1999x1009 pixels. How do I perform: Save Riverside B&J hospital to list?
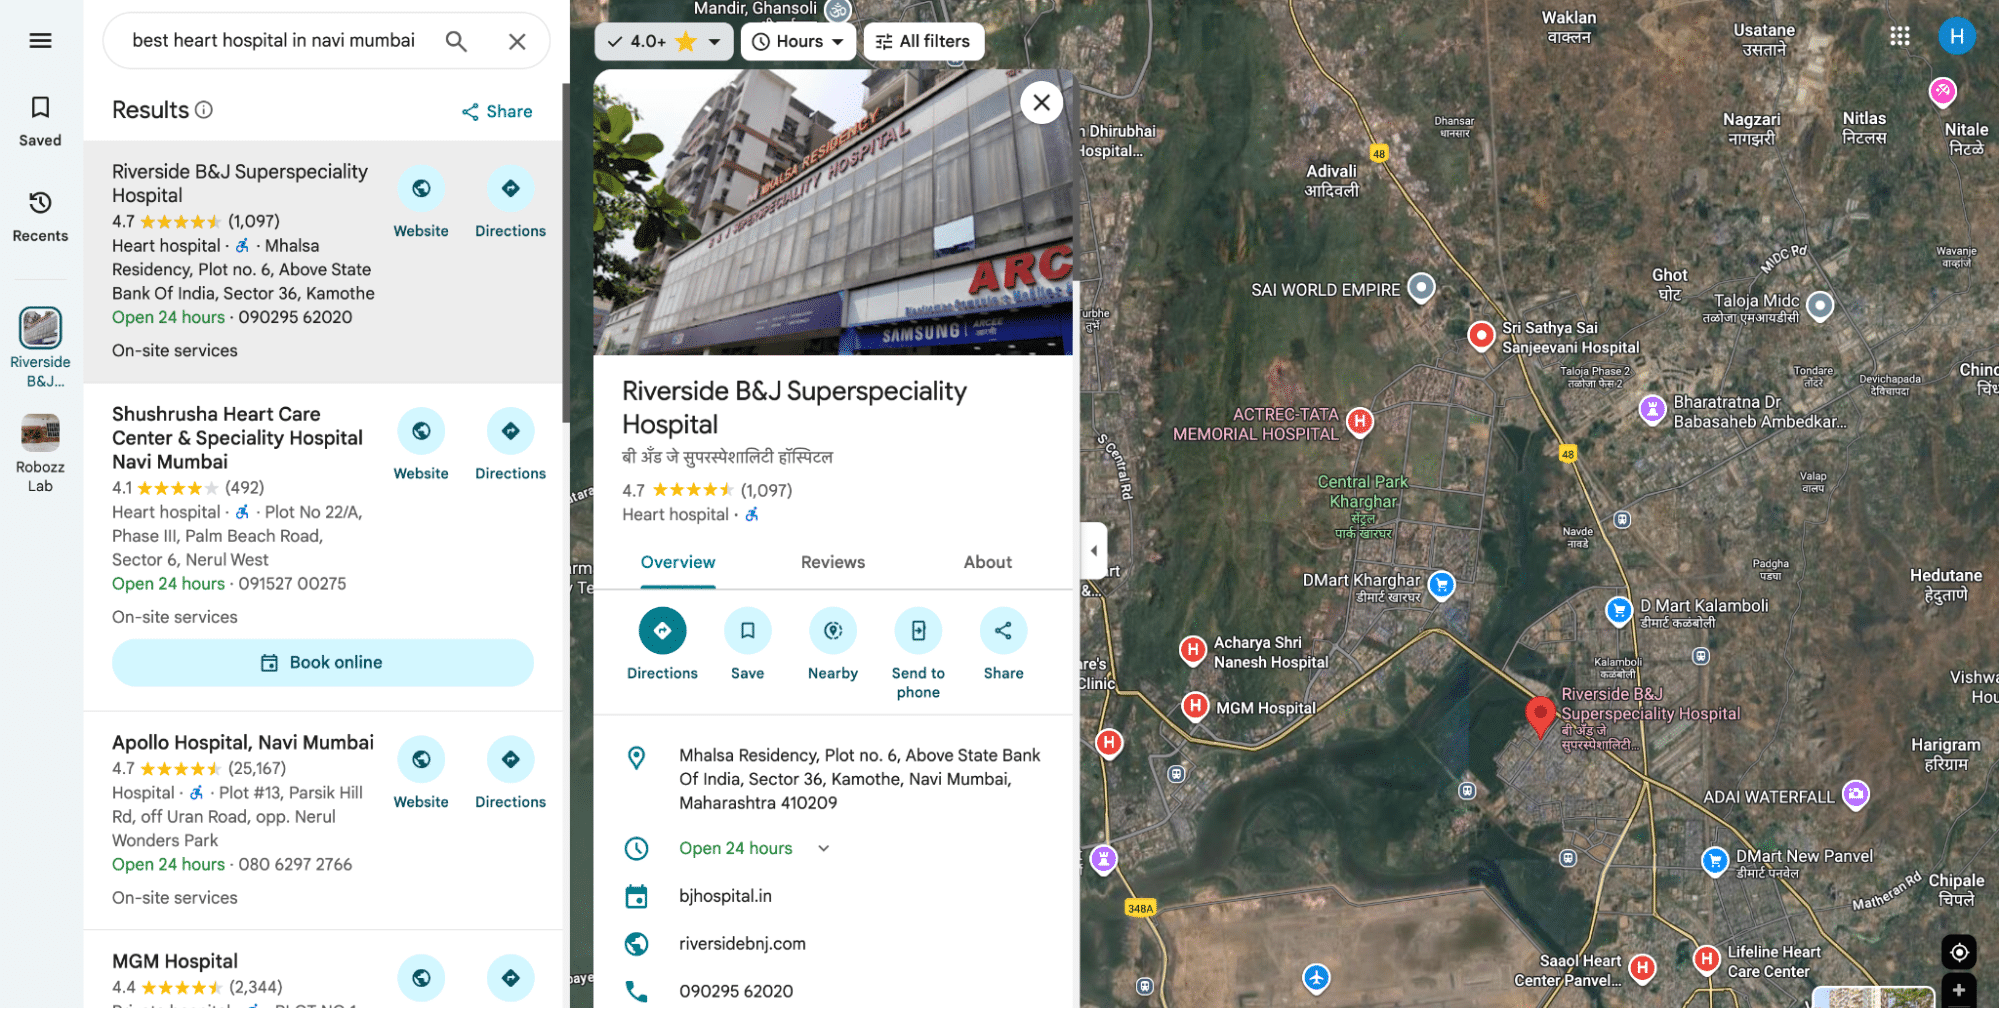(747, 631)
